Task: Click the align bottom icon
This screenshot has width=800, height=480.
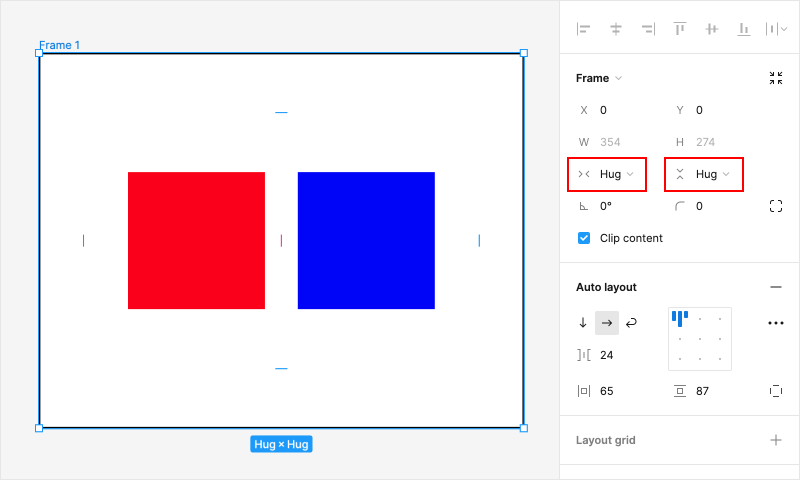Action: coord(743,29)
